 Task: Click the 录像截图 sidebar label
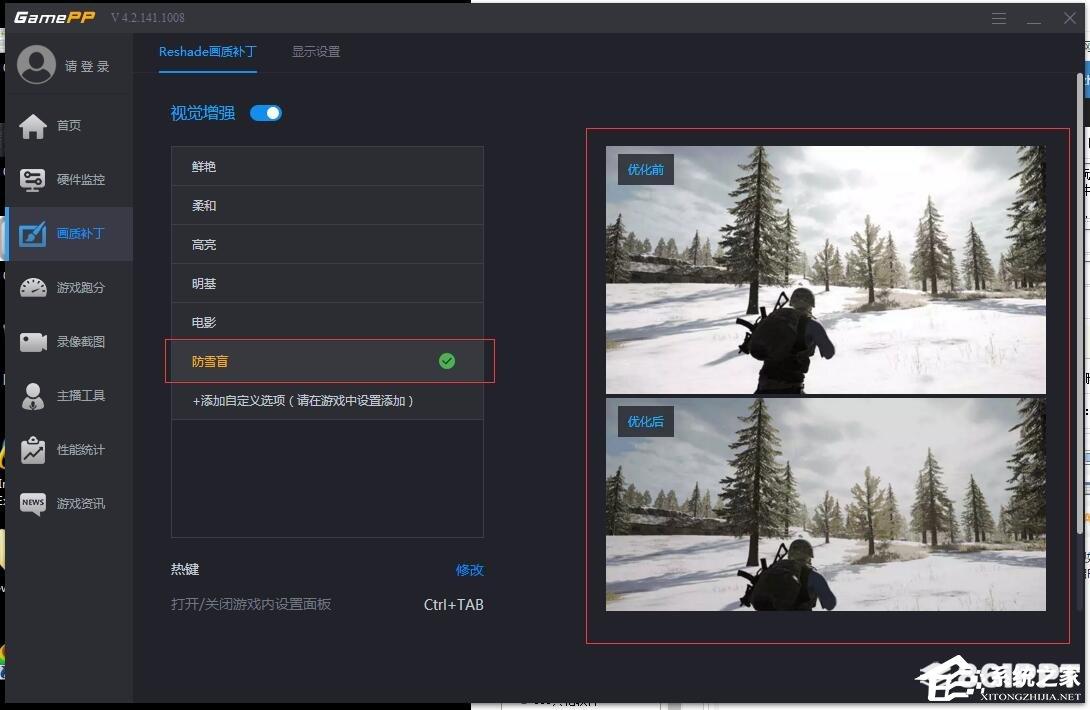(x=81, y=341)
